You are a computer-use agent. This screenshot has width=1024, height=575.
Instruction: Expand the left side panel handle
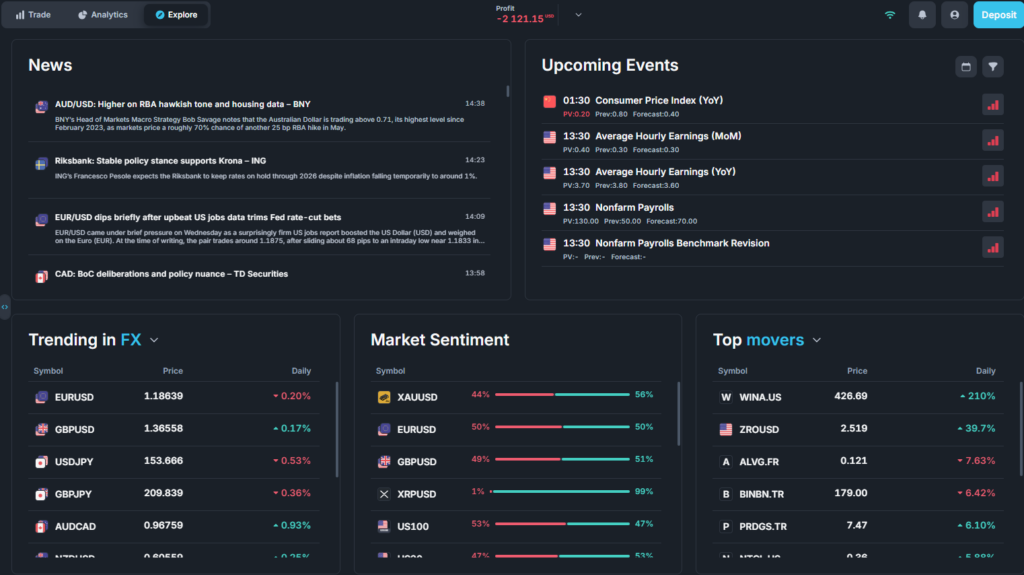(5, 306)
